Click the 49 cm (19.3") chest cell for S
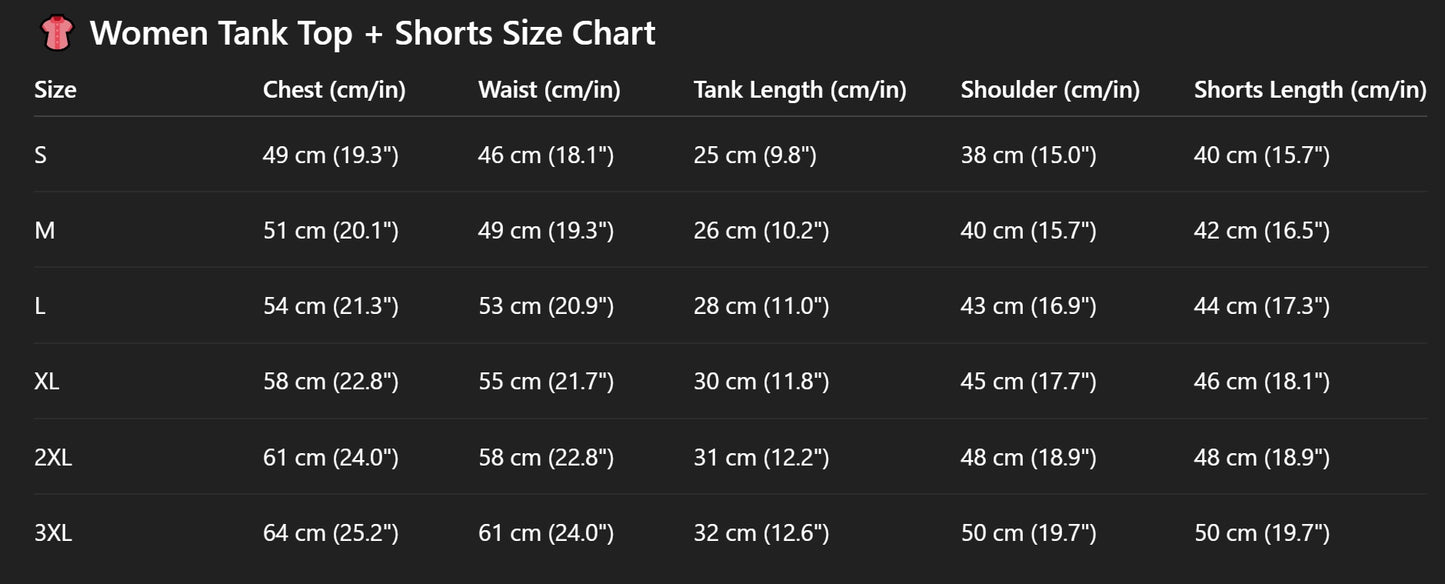The width and height of the screenshot is (1445, 584). tap(331, 155)
